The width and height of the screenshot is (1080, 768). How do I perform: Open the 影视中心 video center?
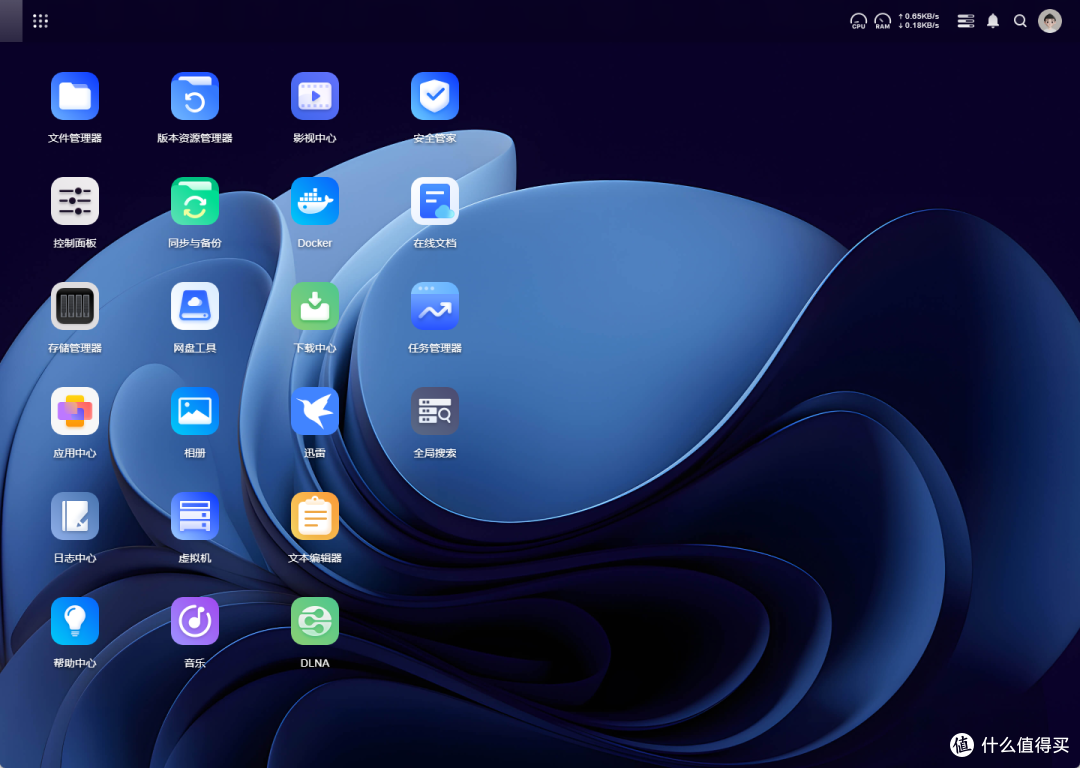[x=315, y=96]
